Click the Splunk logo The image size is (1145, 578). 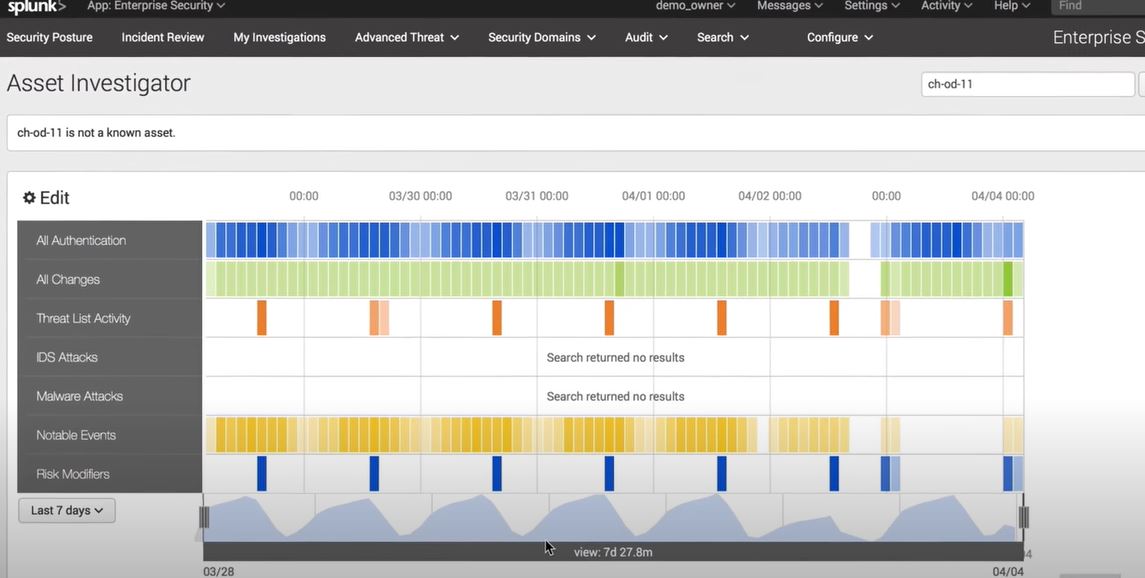click(37, 7)
